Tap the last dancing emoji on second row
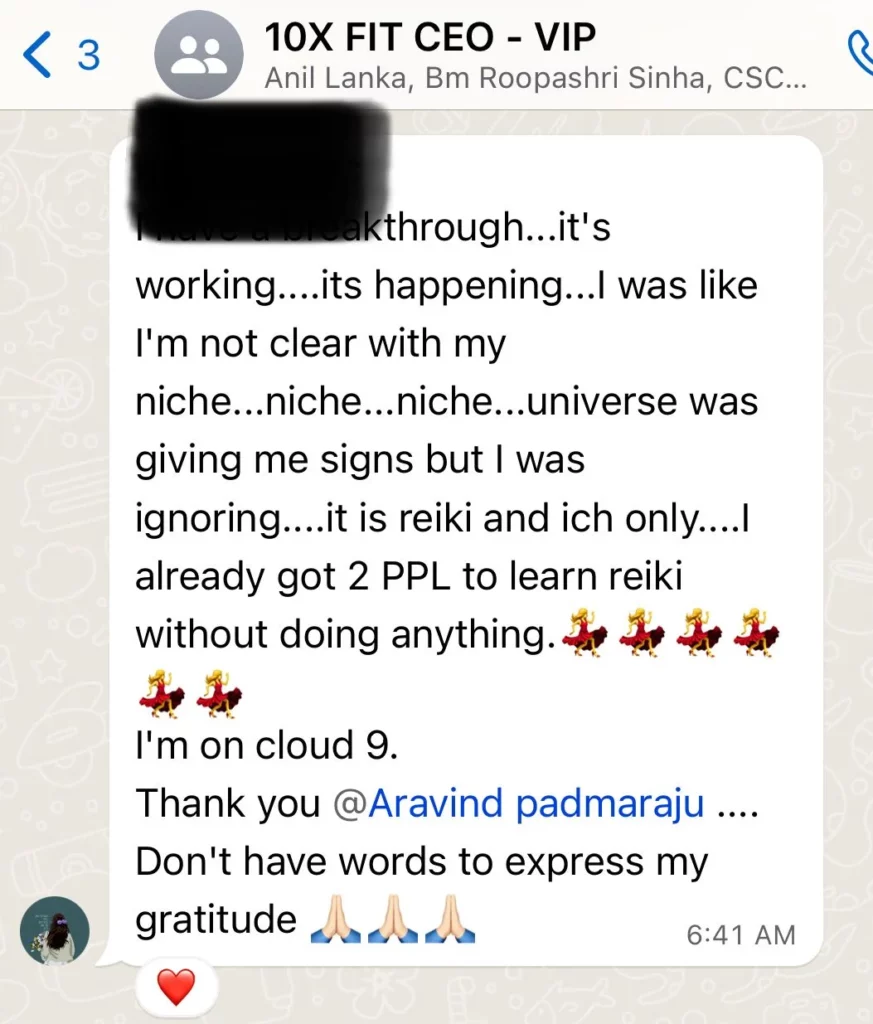Screen dimensions: 873x1024 219,694
